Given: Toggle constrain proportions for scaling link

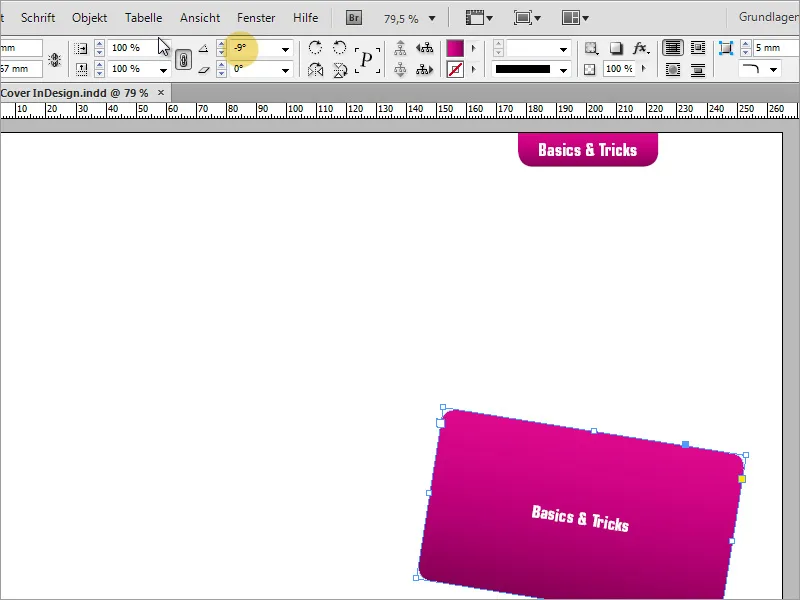Looking at the screenshot, I should pyautogui.click(x=183, y=60).
